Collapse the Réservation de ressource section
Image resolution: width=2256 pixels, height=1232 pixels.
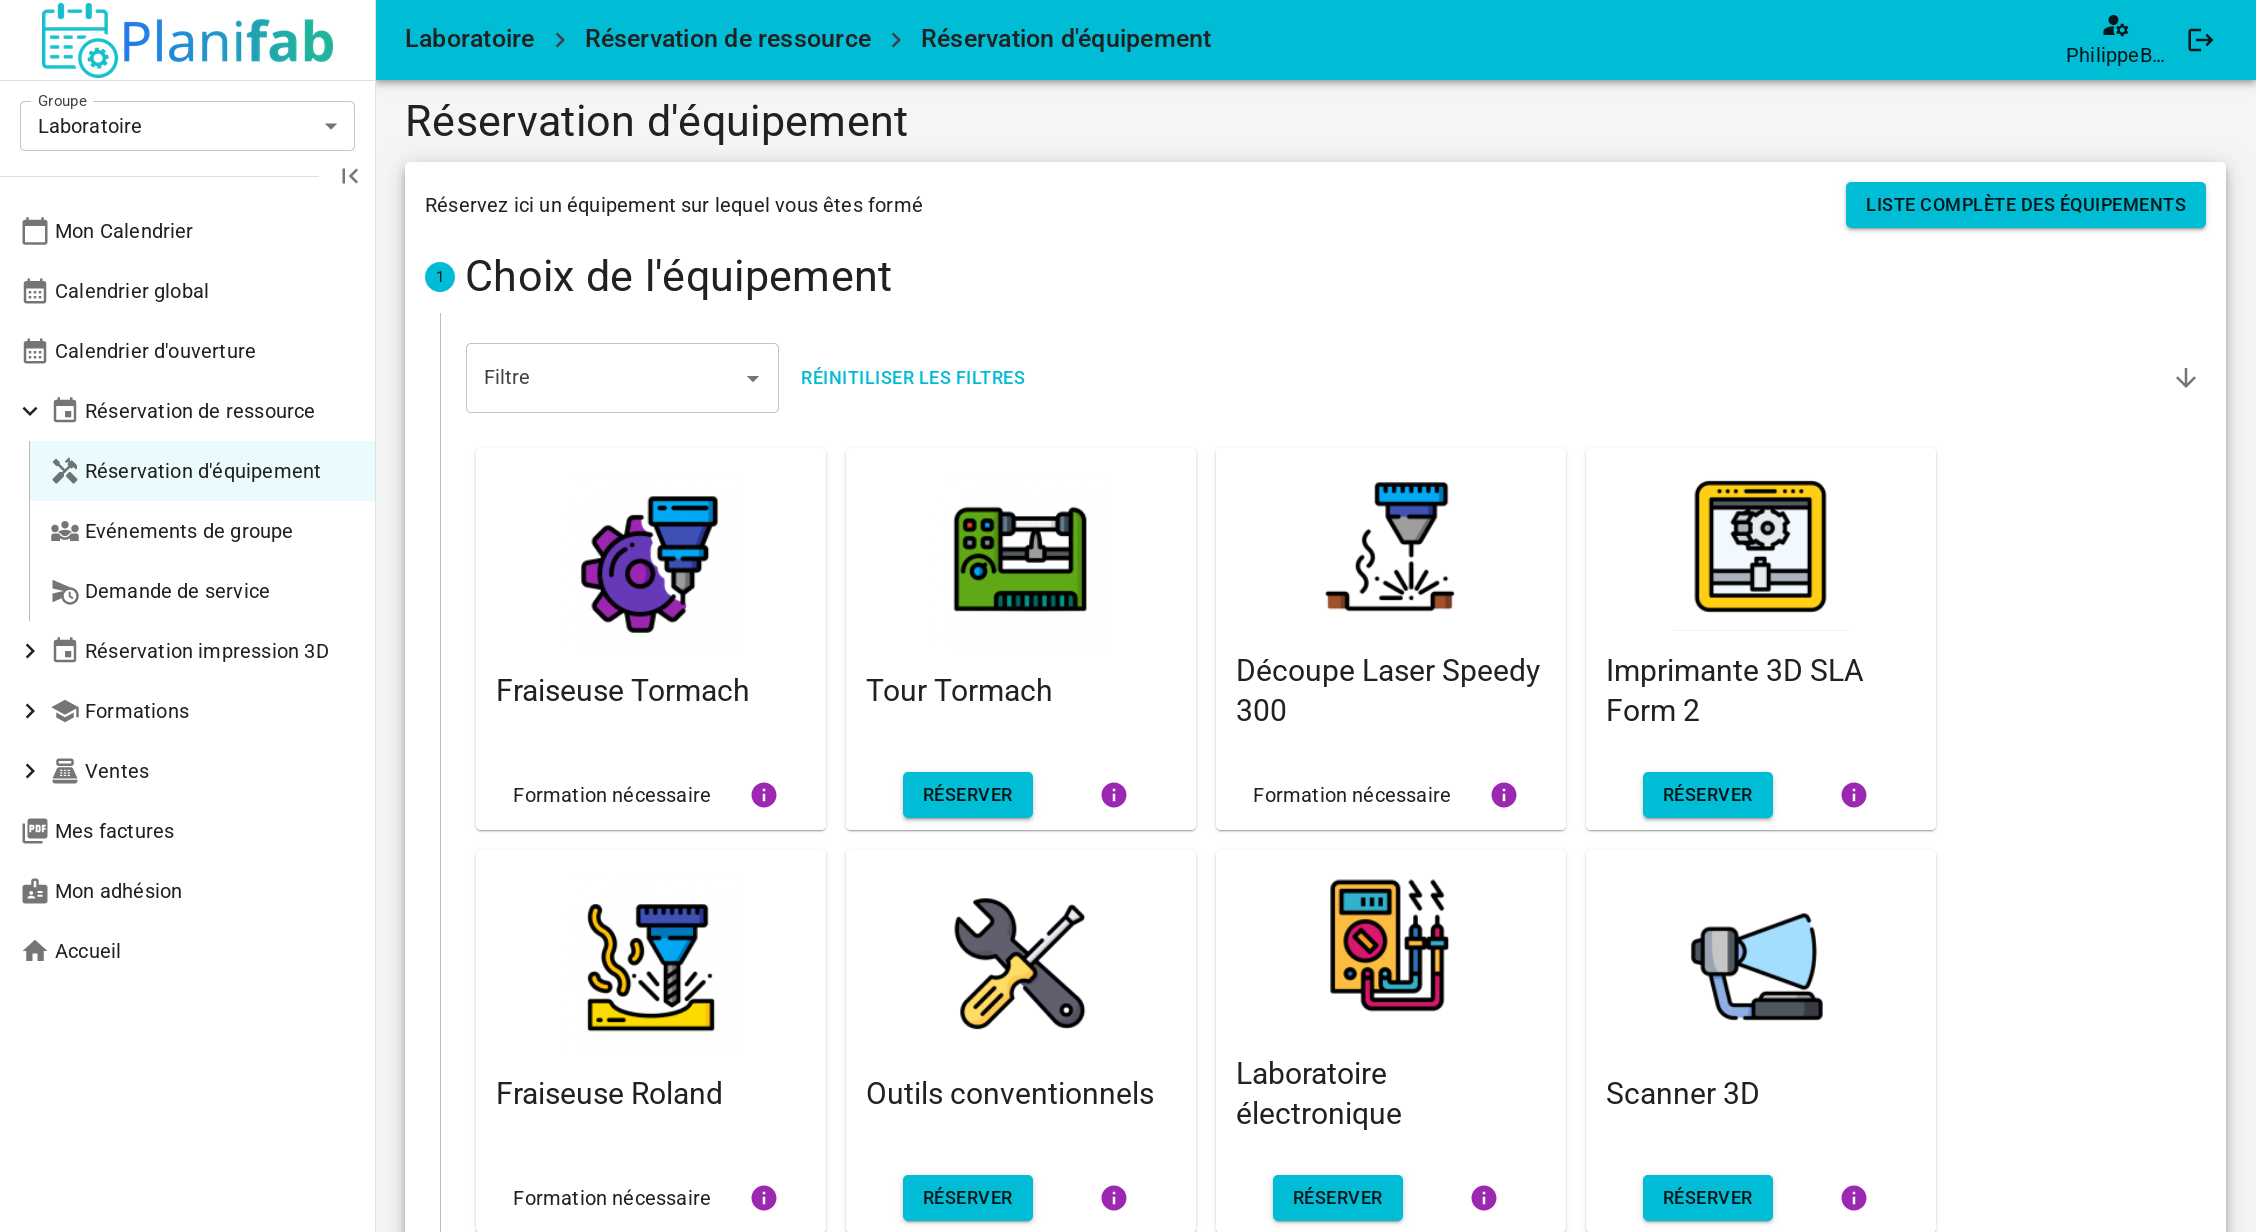(29, 411)
